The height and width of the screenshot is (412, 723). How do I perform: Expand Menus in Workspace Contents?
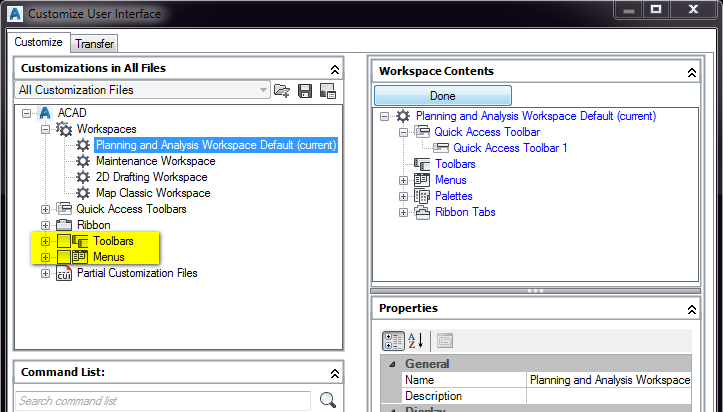point(403,180)
